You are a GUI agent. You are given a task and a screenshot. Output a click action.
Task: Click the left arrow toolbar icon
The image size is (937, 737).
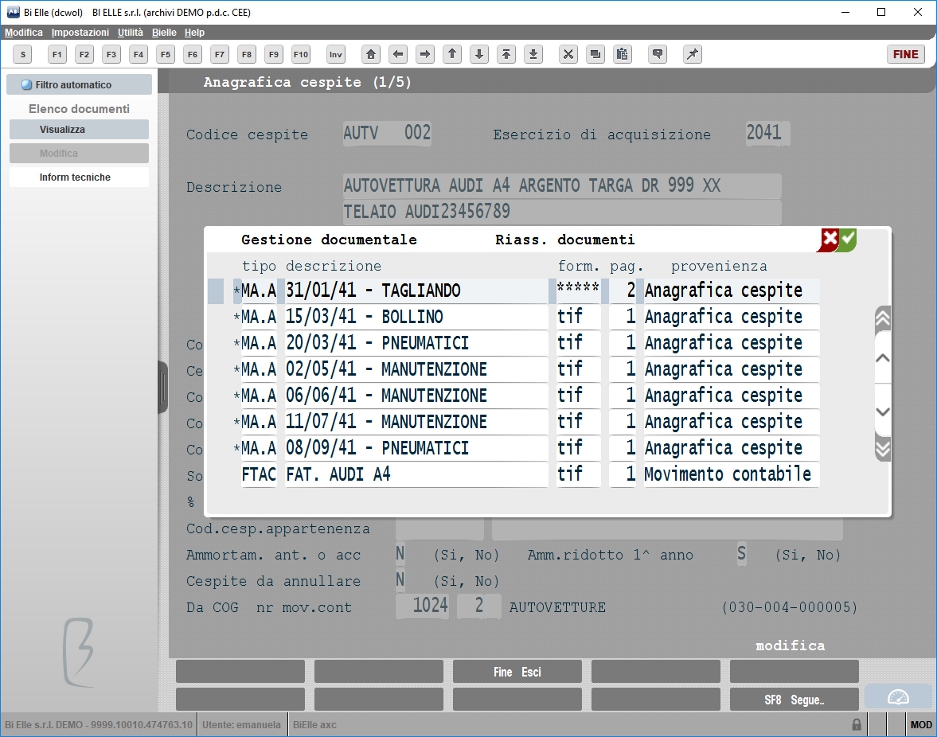coord(398,54)
